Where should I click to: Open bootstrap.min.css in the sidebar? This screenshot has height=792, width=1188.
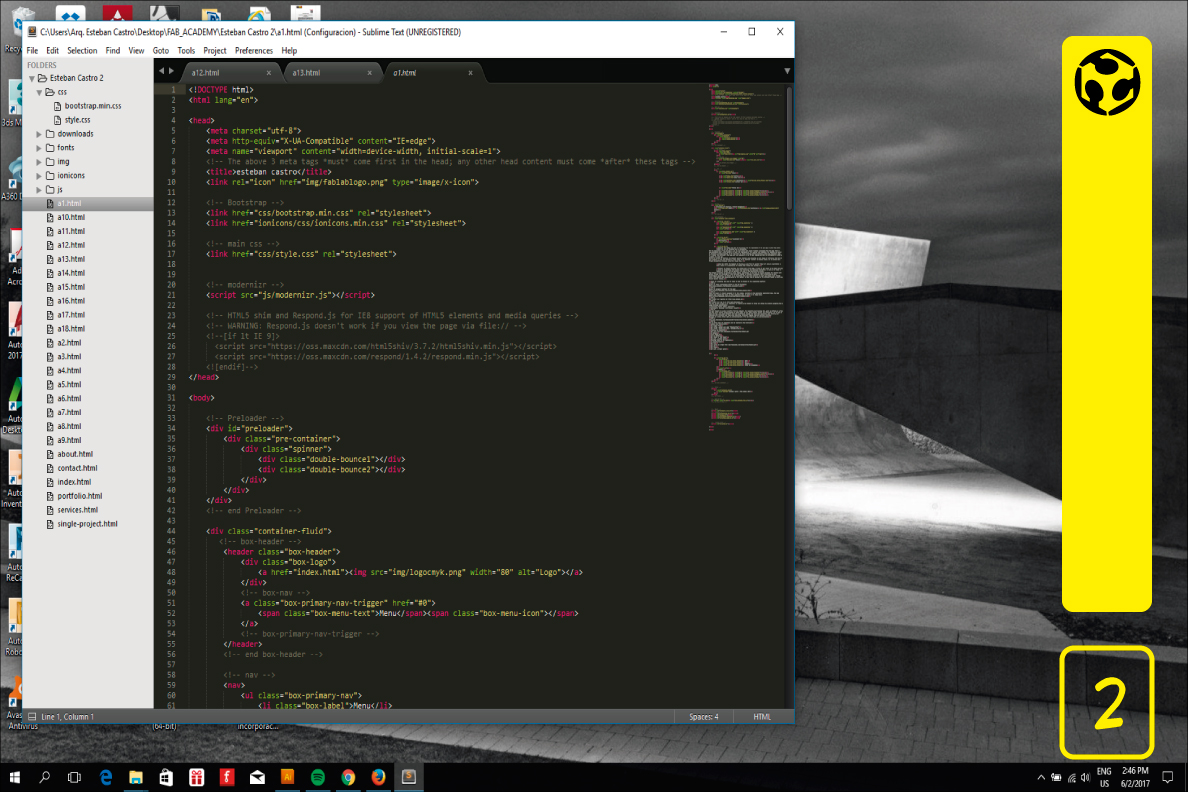[92, 106]
